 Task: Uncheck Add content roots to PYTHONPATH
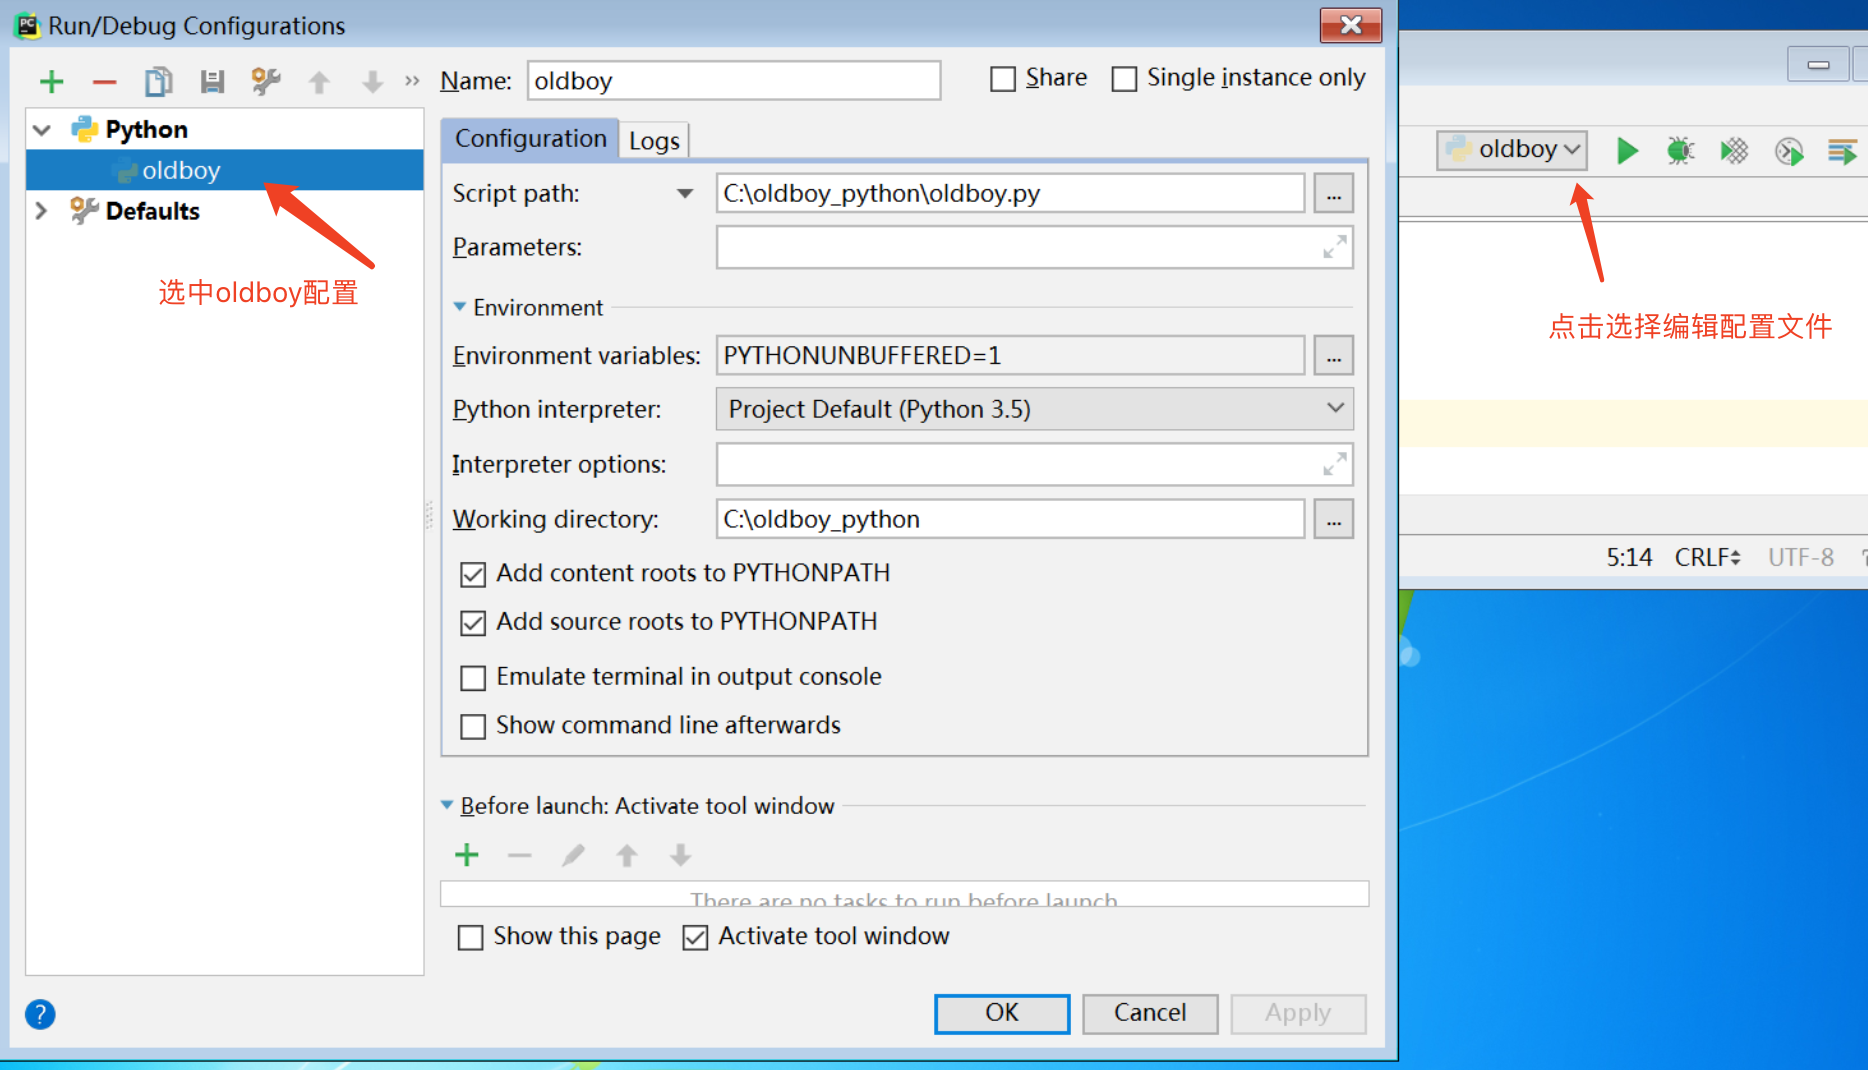click(473, 574)
